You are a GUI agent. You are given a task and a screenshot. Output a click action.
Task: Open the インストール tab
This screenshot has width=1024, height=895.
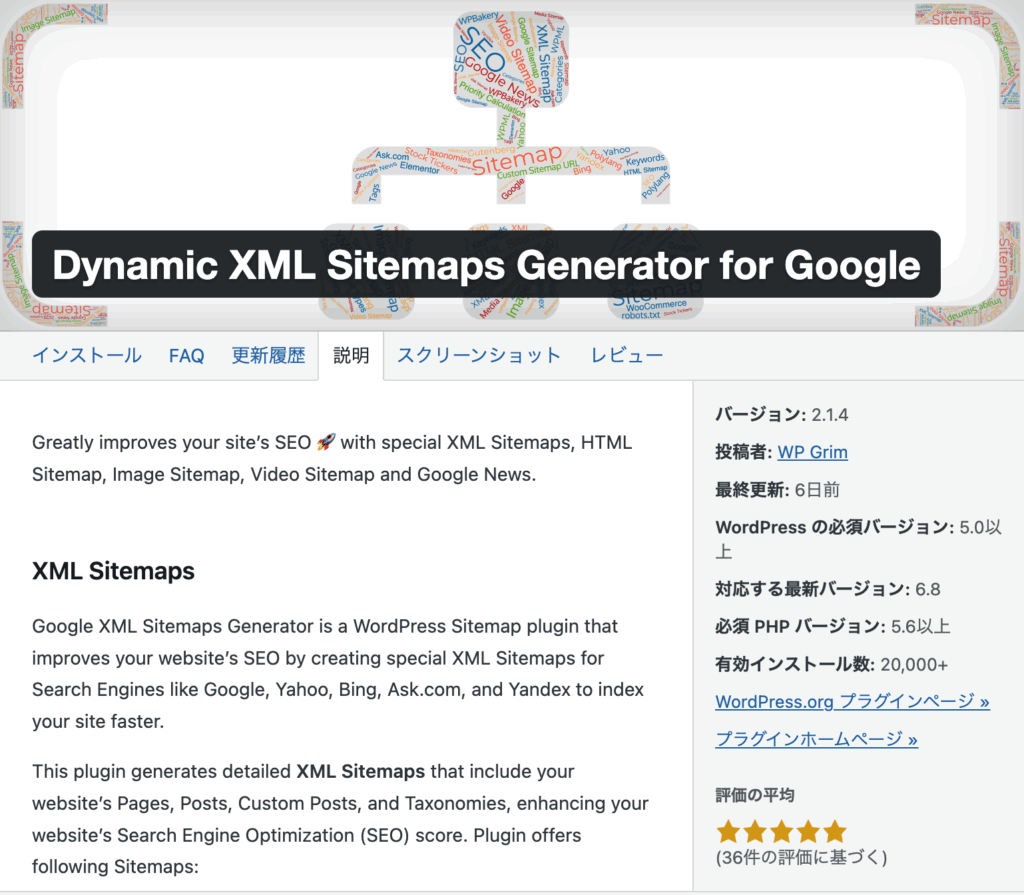pyautogui.click(x=87, y=355)
